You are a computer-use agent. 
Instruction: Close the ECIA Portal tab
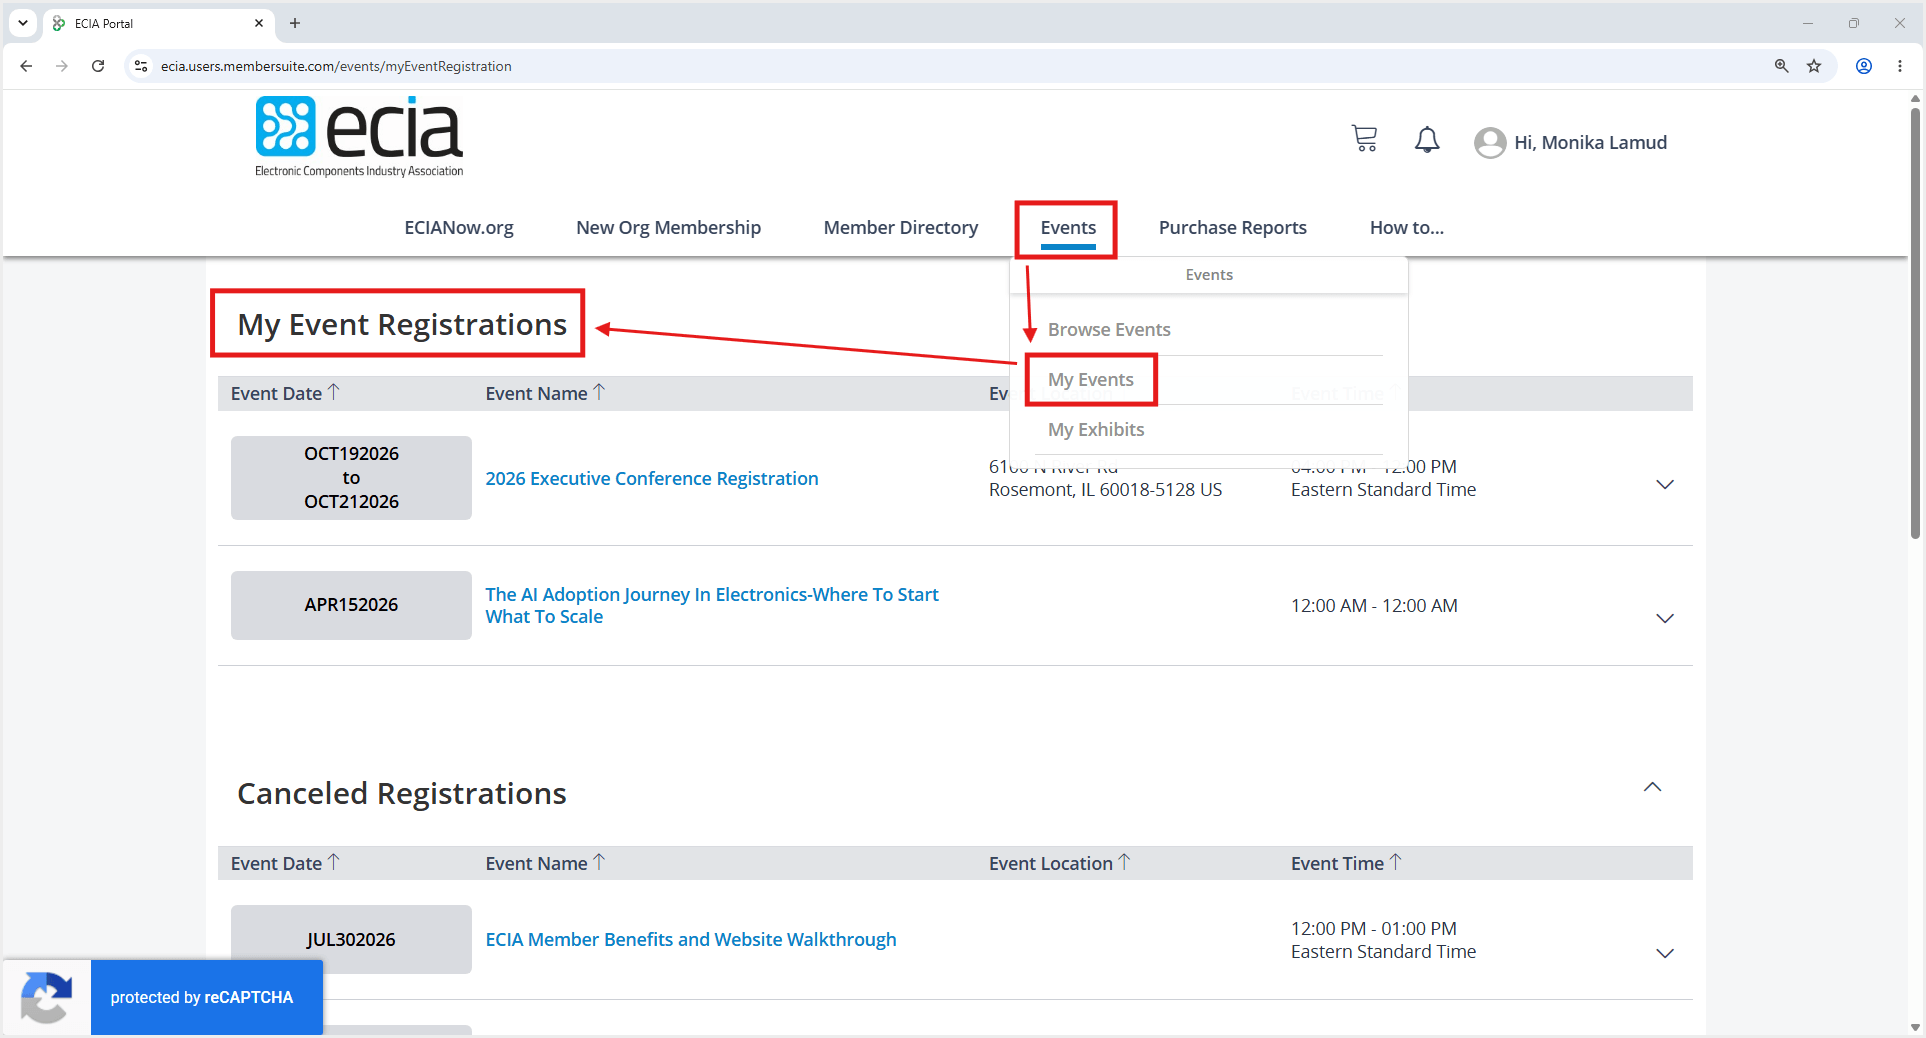click(259, 23)
